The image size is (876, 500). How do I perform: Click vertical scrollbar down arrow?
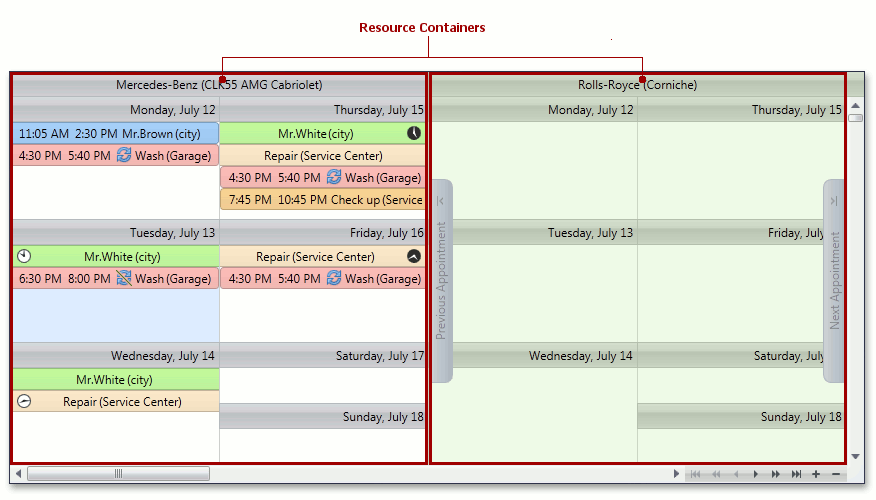click(855, 456)
